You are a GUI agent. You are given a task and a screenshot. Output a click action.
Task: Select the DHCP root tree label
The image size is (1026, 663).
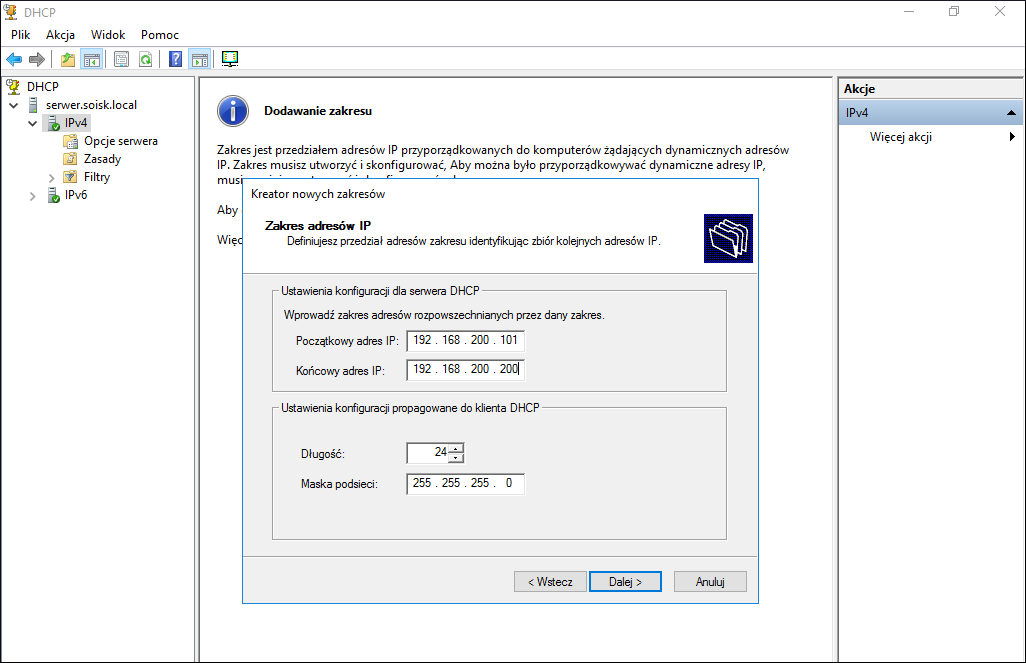point(43,86)
